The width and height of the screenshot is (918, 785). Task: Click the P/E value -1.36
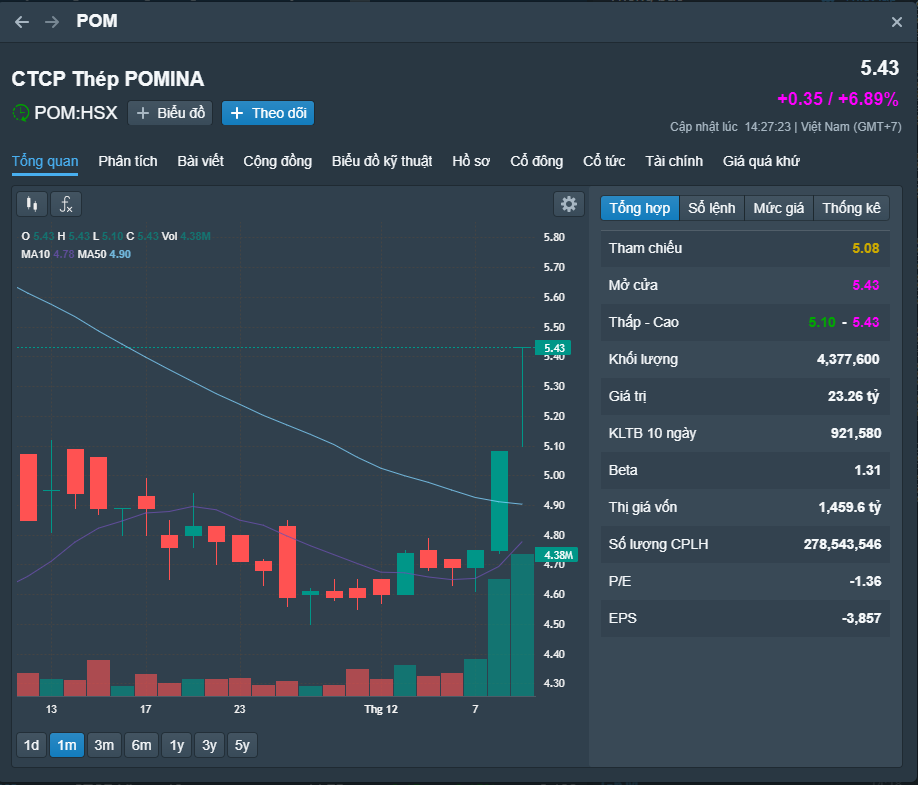pos(865,581)
